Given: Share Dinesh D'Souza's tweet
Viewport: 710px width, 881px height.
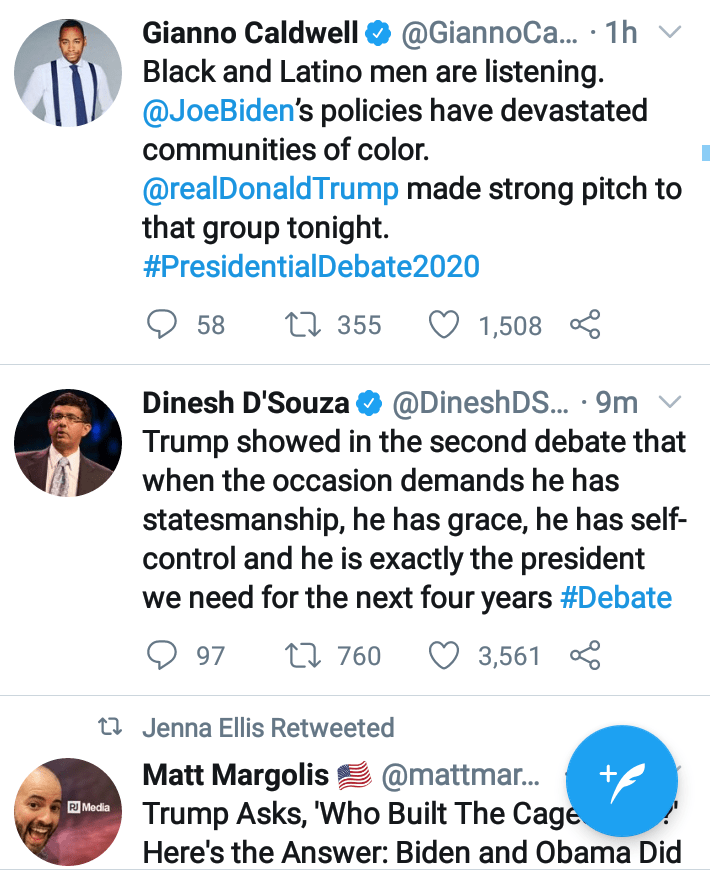Looking at the screenshot, I should click(x=585, y=656).
